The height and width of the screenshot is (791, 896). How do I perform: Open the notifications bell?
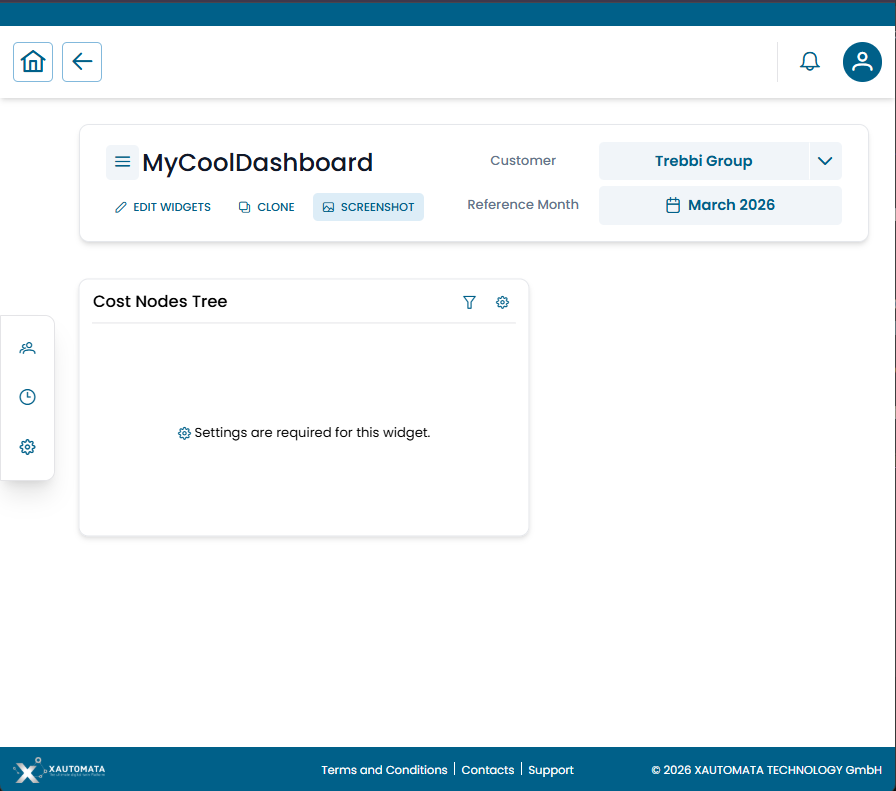click(x=809, y=61)
